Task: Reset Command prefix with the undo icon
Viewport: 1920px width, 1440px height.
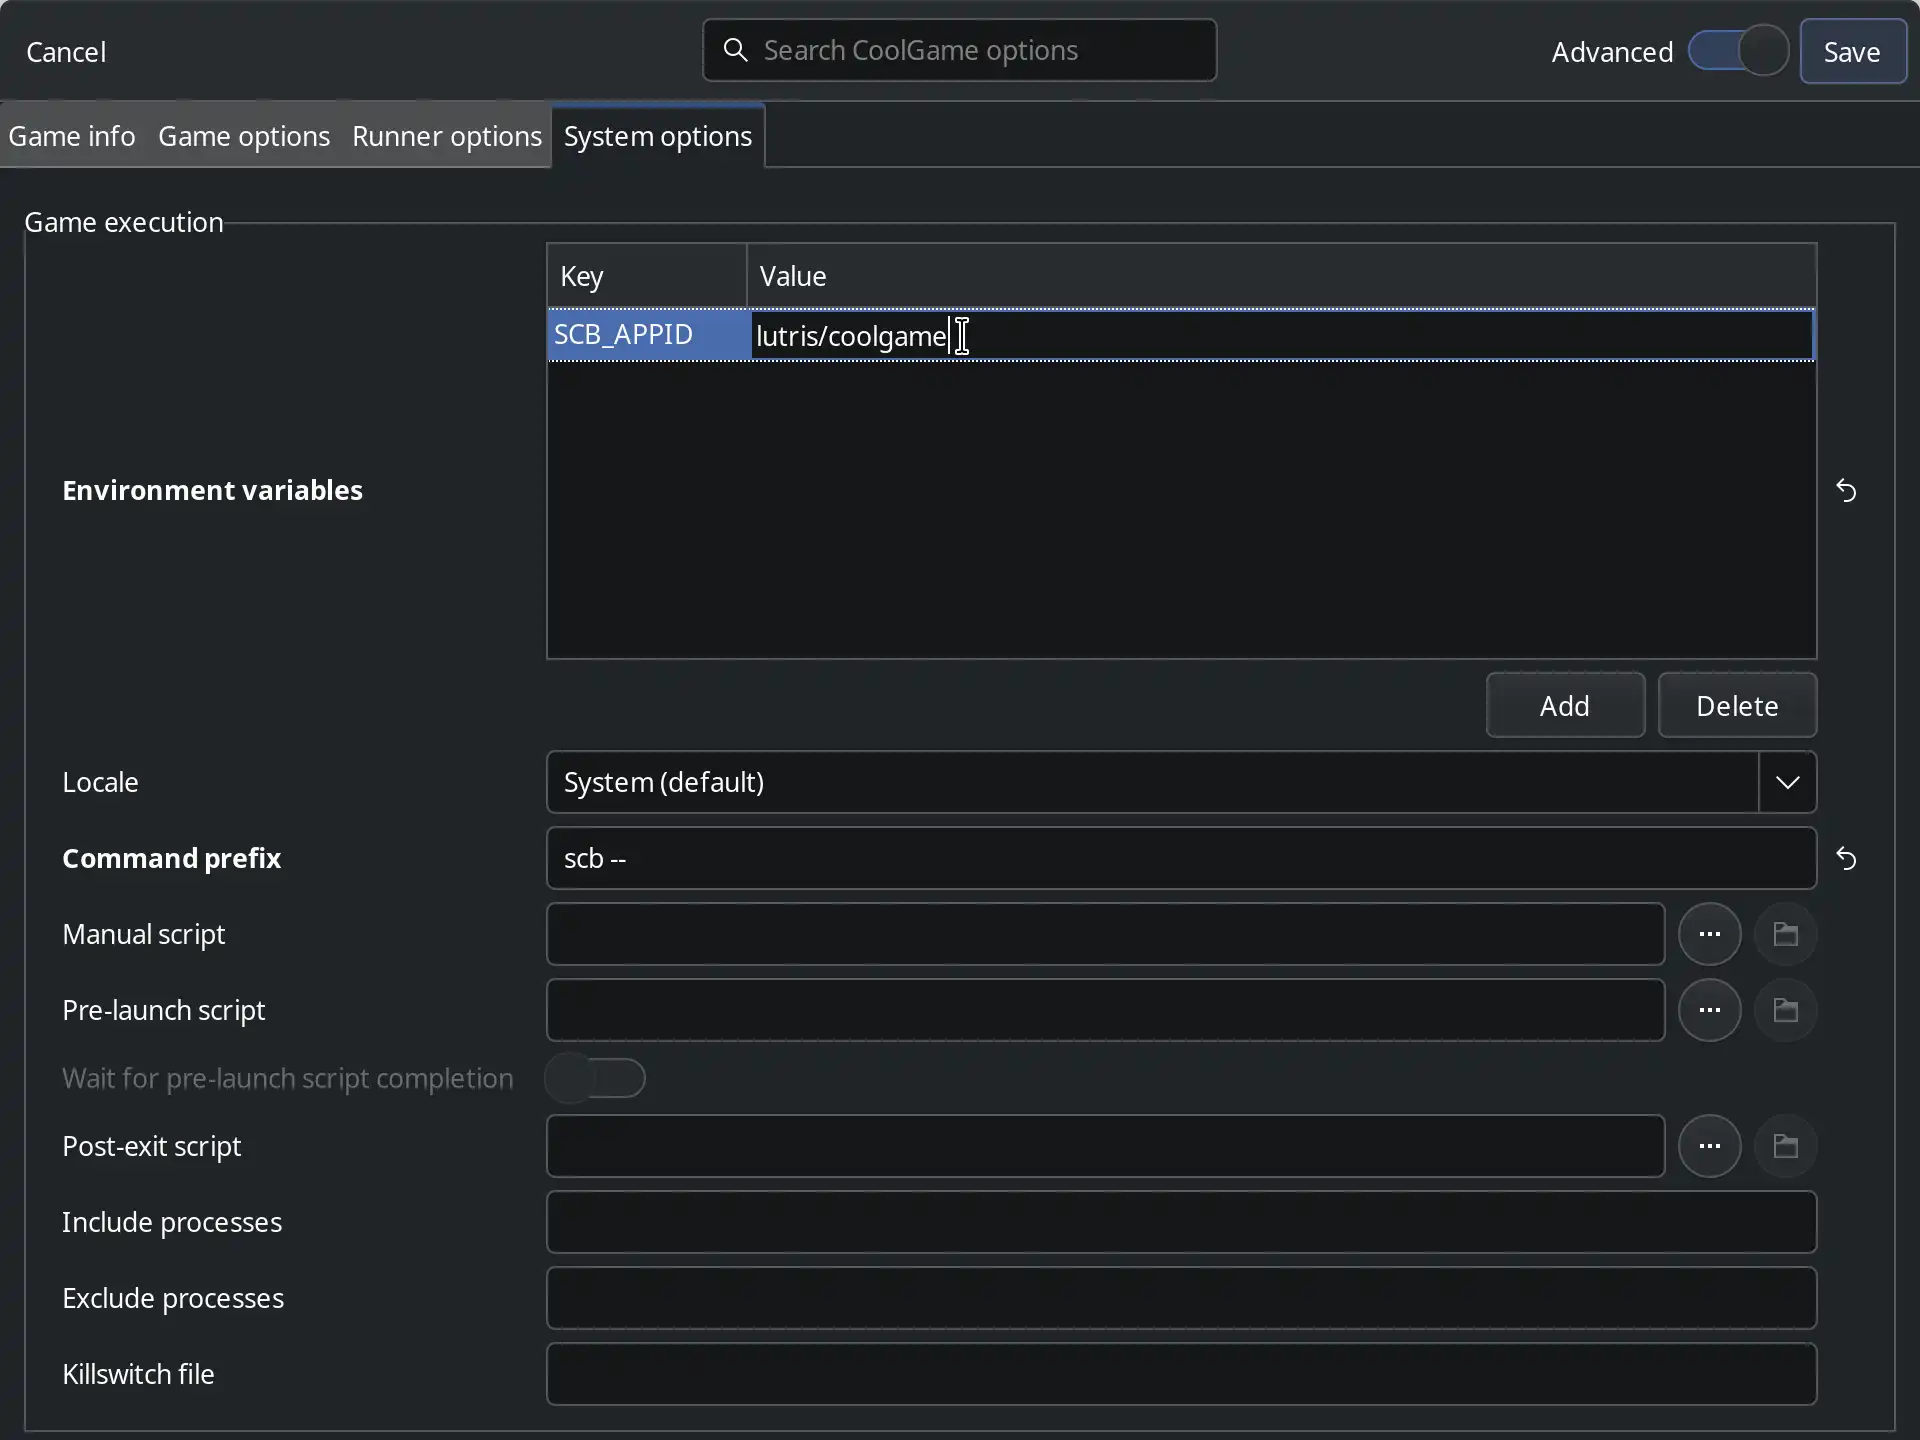Action: tap(1846, 859)
